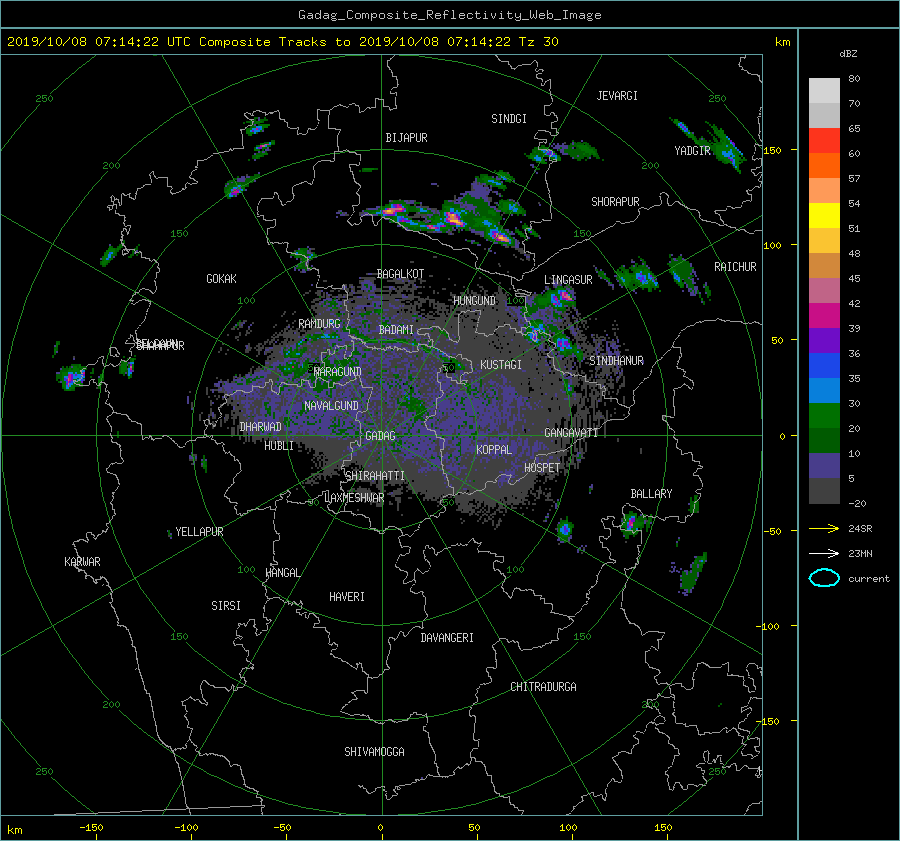Click the SHIVAMOGGA city label

(x=374, y=751)
